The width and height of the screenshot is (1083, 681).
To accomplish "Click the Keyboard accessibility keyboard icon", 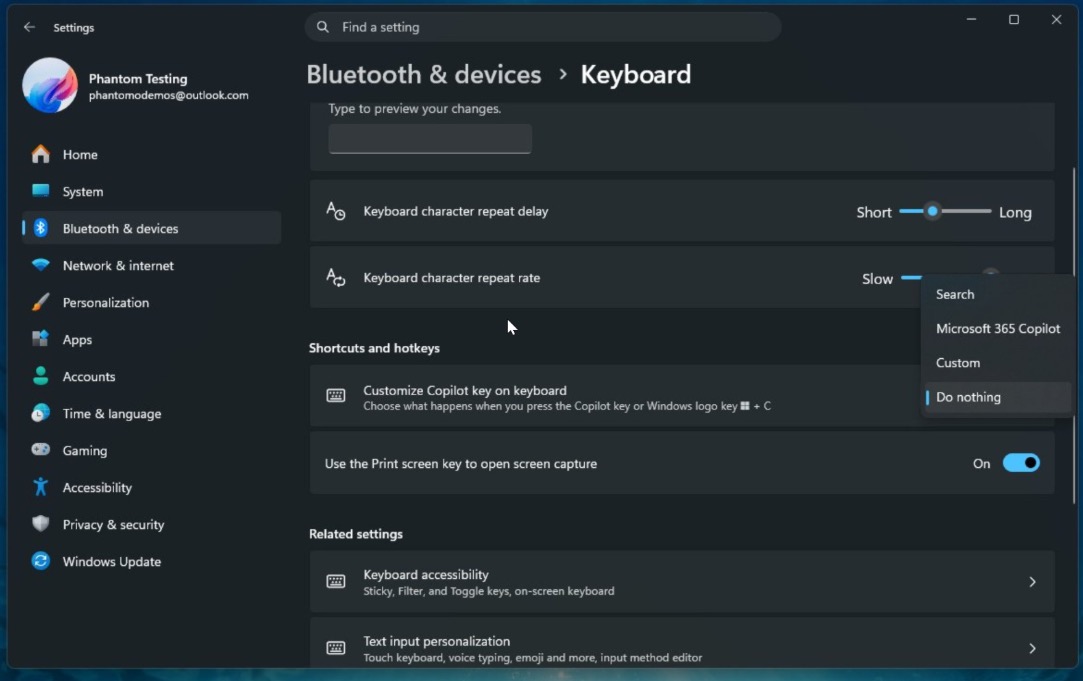I will [x=336, y=581].
